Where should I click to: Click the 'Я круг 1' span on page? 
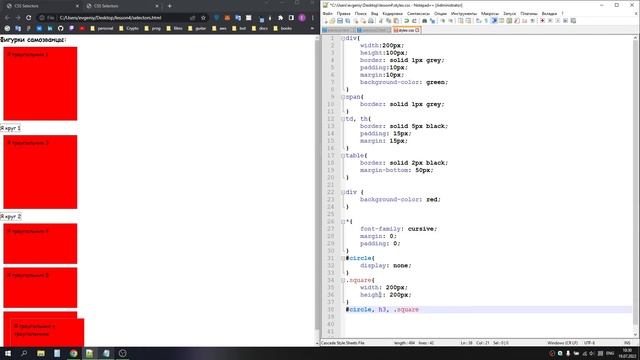10,128
